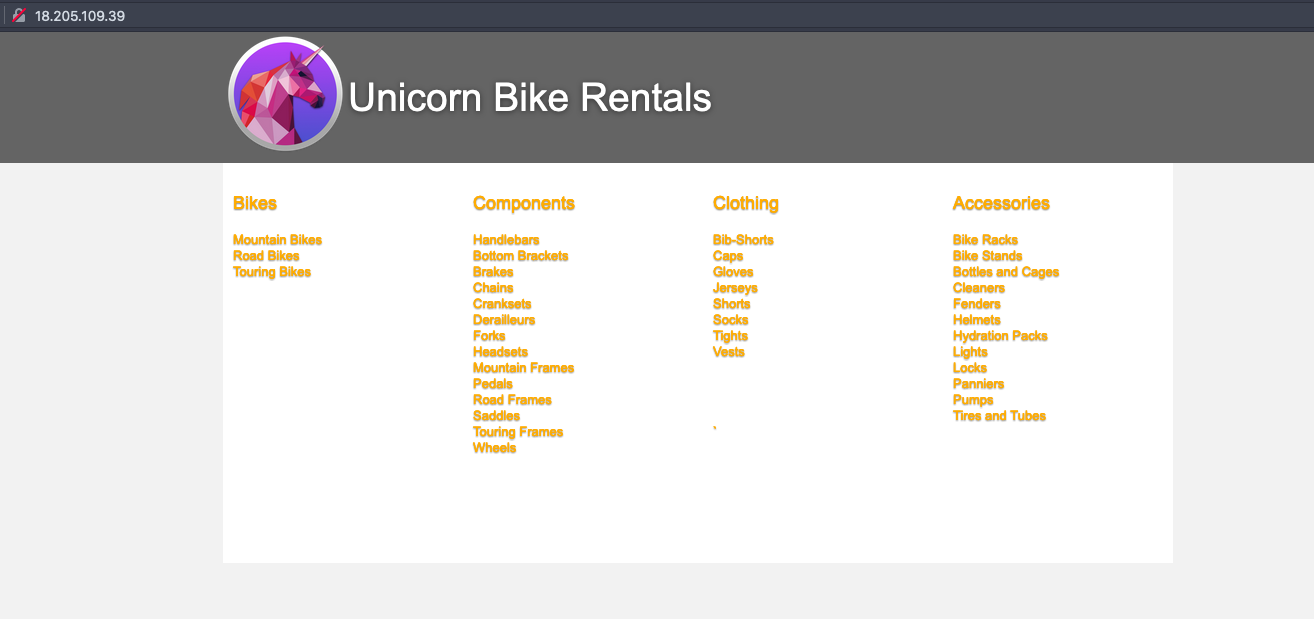Choose Touring Frames
This screenshot has width=1314, height=619.
coord(518,432)
